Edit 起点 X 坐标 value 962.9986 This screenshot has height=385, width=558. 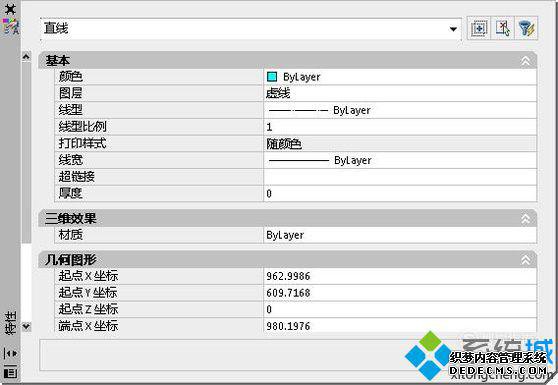pyautogui.click(x=400, y=276)
